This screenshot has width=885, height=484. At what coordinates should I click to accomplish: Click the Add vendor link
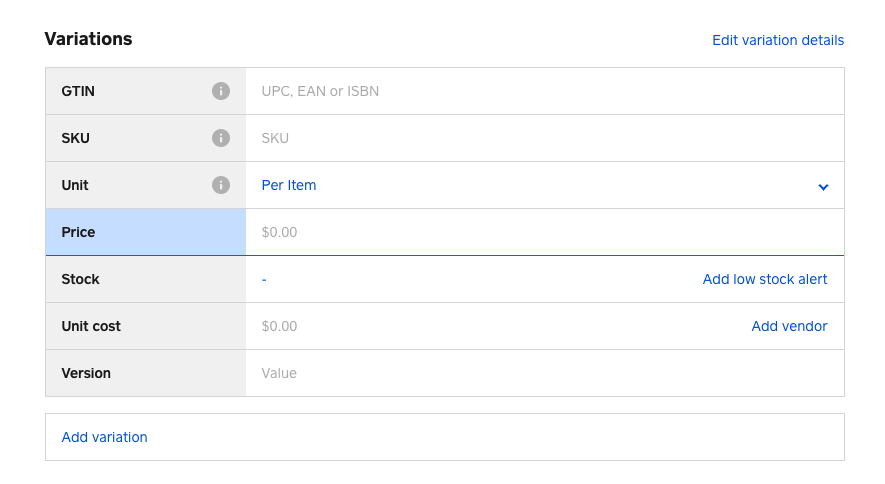[789, 326]
